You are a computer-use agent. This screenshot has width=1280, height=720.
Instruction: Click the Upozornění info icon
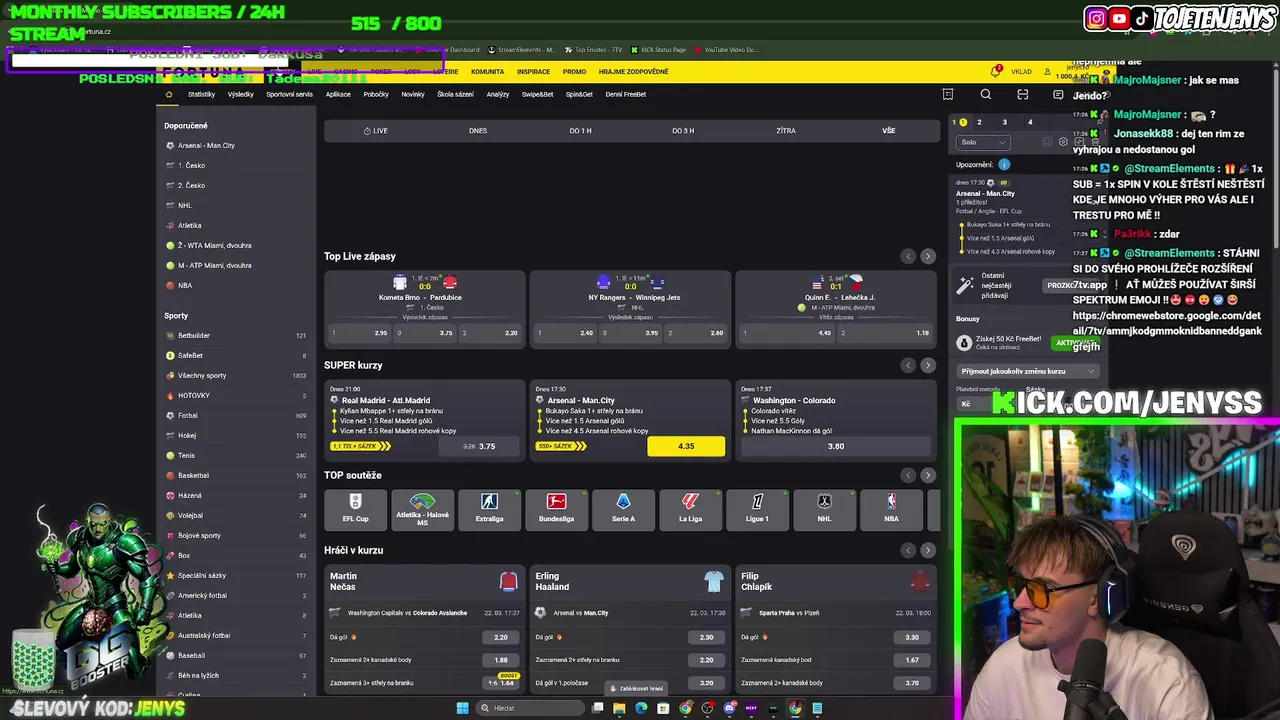point(1004,164)
